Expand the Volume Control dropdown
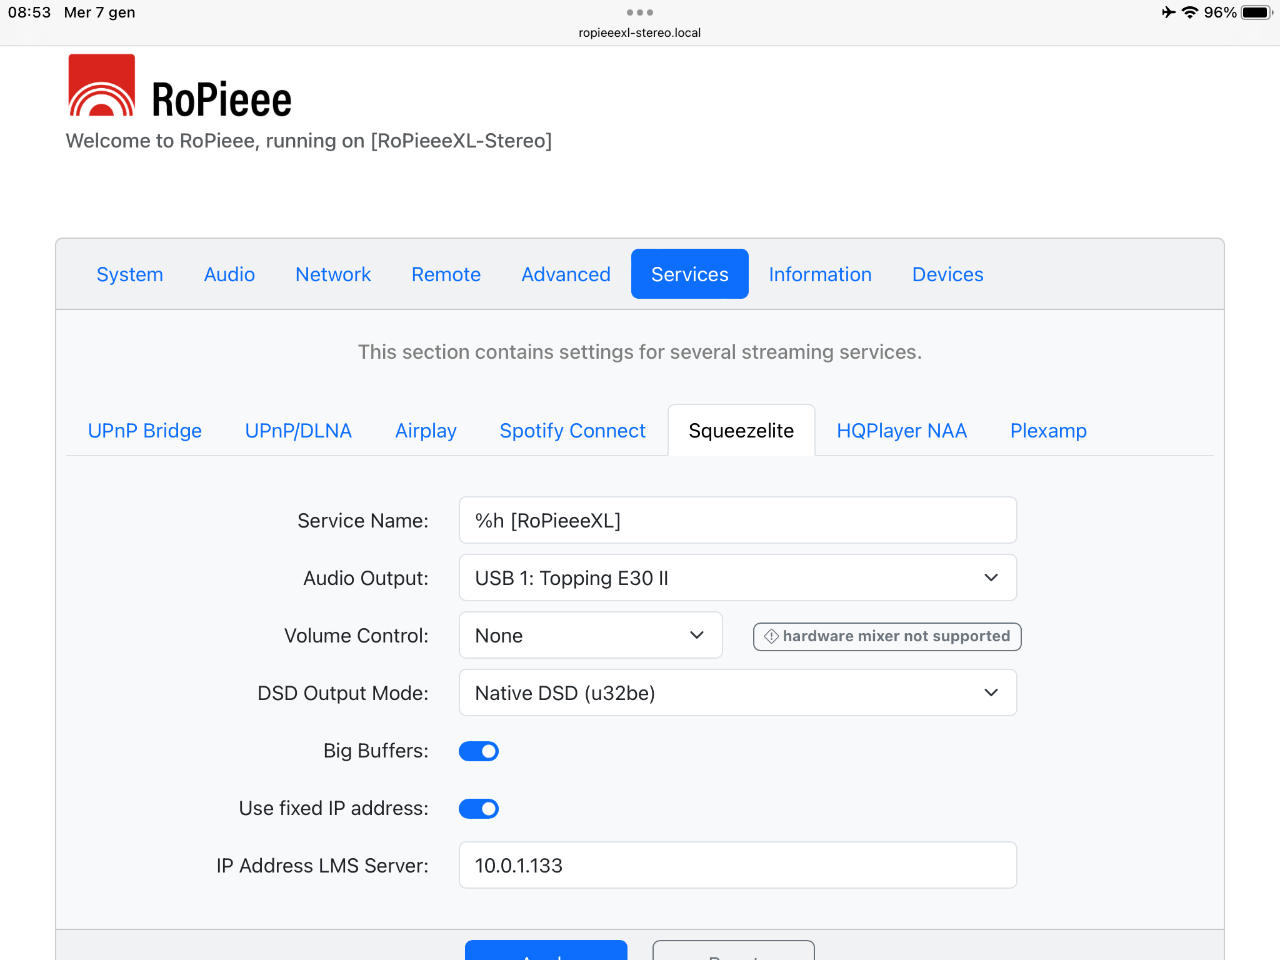Viewport: 1280px width, 960px height. pos(590,636)
